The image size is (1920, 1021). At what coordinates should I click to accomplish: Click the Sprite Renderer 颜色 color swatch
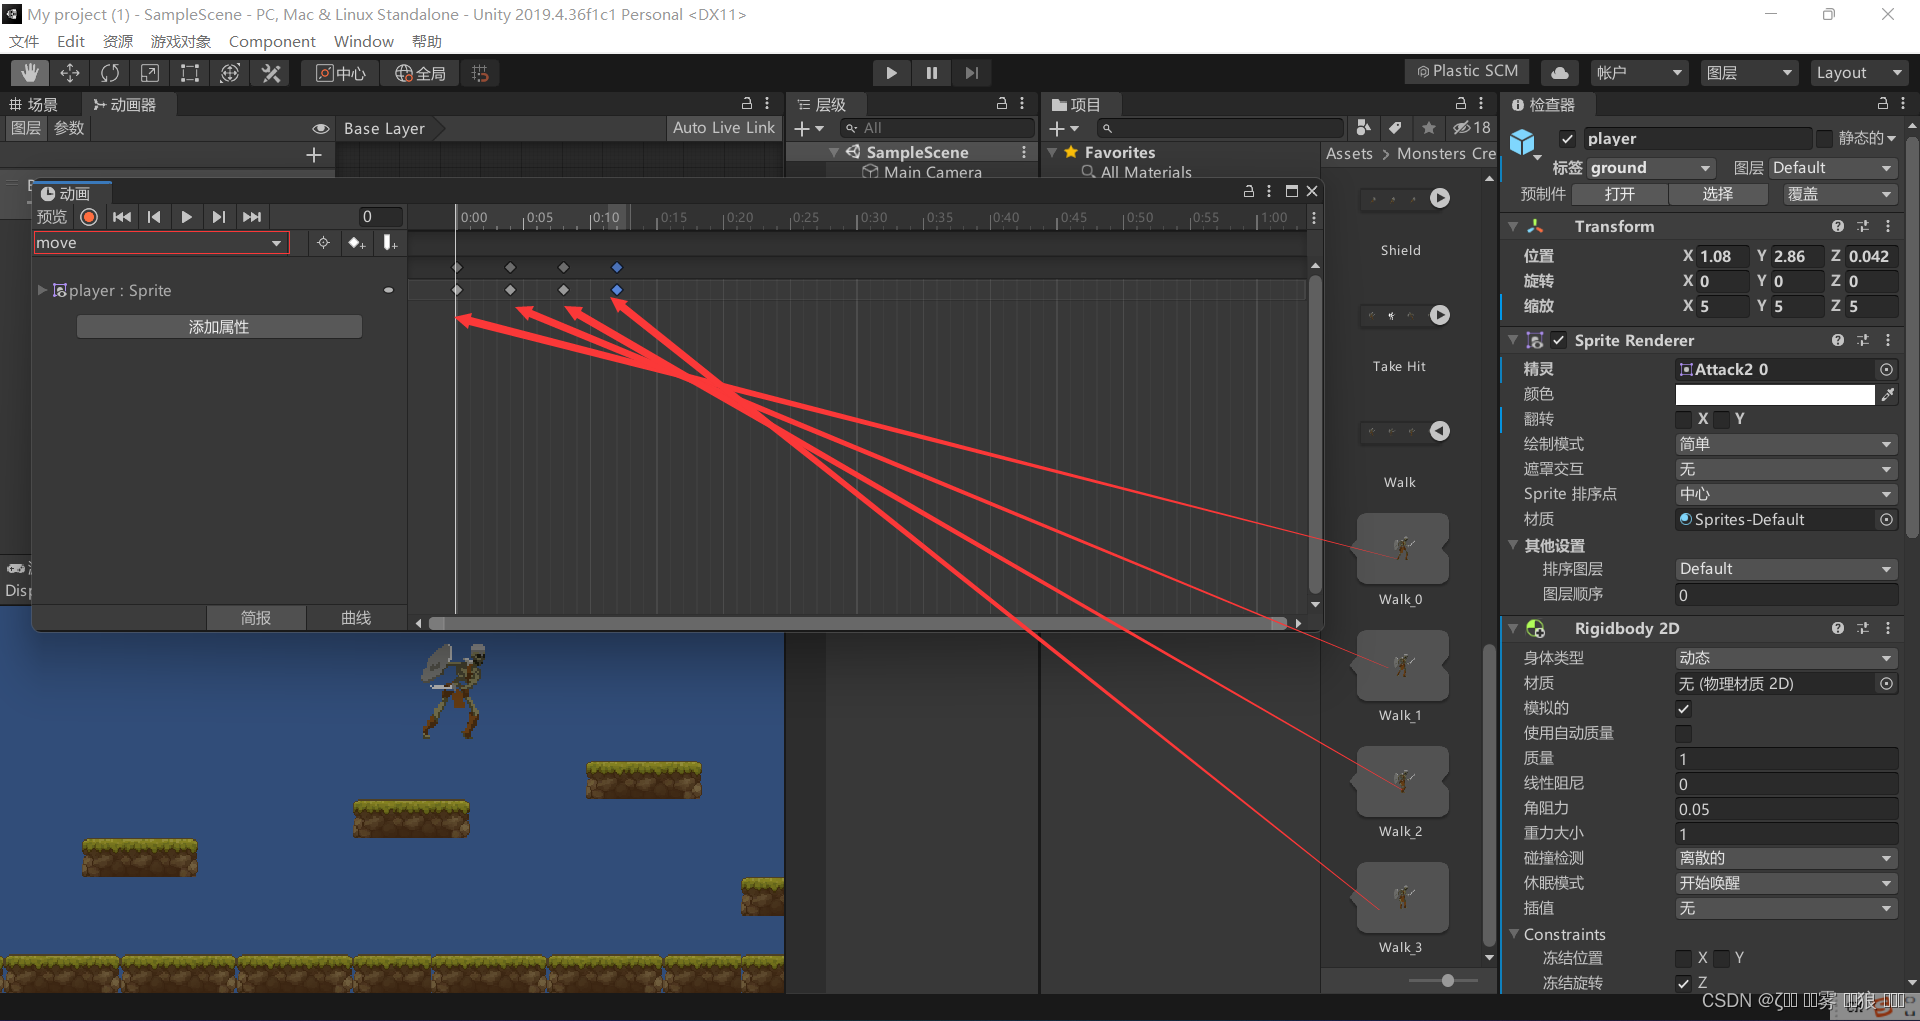[x=1775, y=394]
